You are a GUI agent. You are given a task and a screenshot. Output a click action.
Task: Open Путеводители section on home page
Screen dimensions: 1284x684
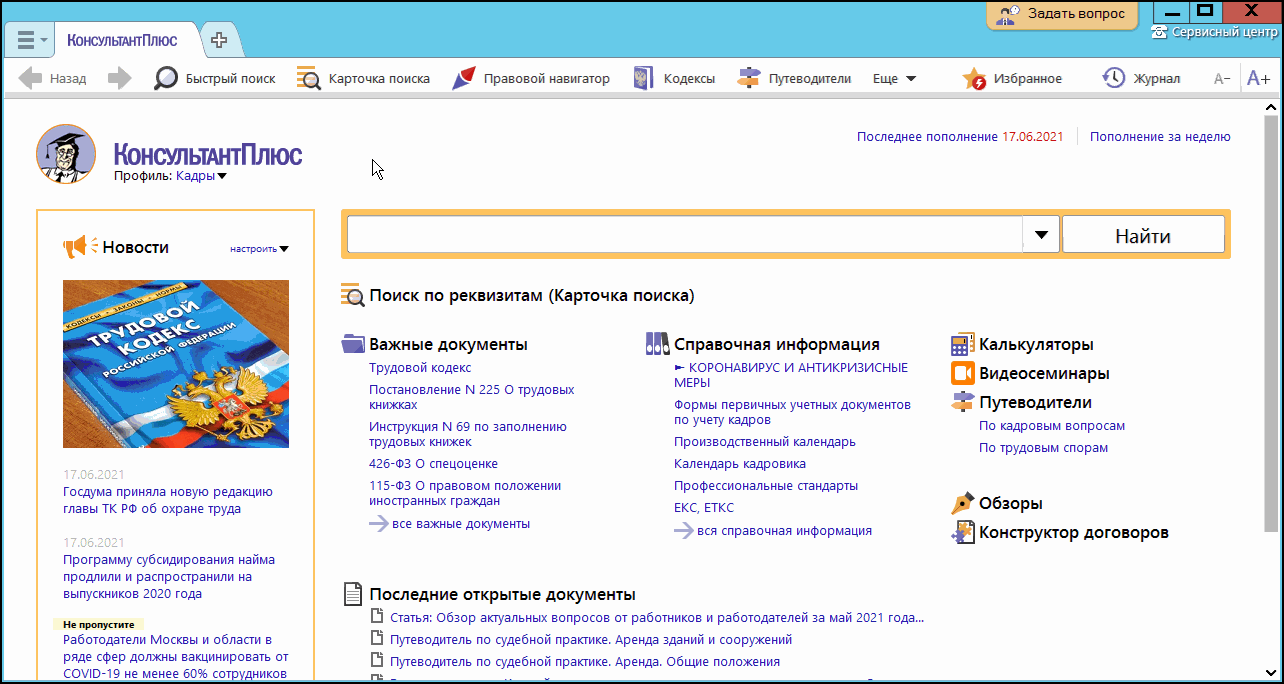[x=1035, y=402]
